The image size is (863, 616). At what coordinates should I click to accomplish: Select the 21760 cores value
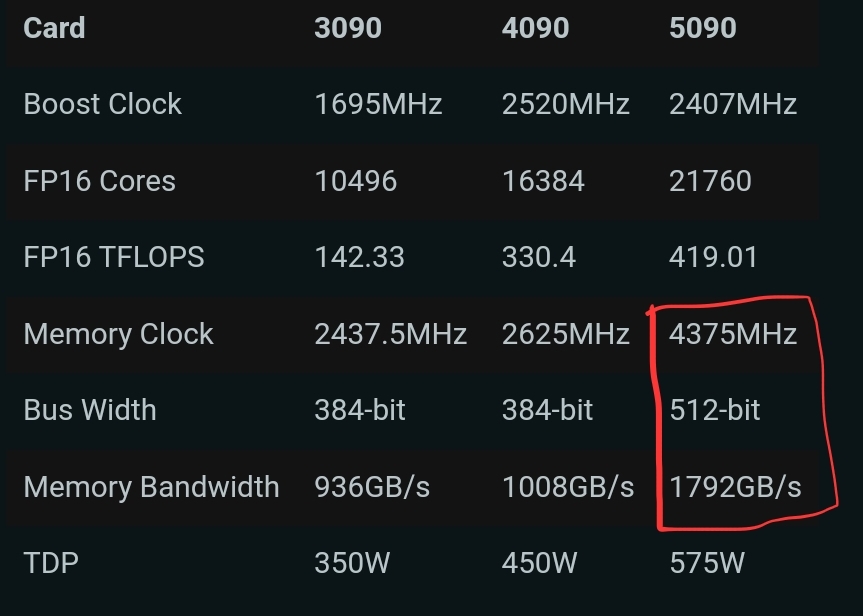point(710,181)
